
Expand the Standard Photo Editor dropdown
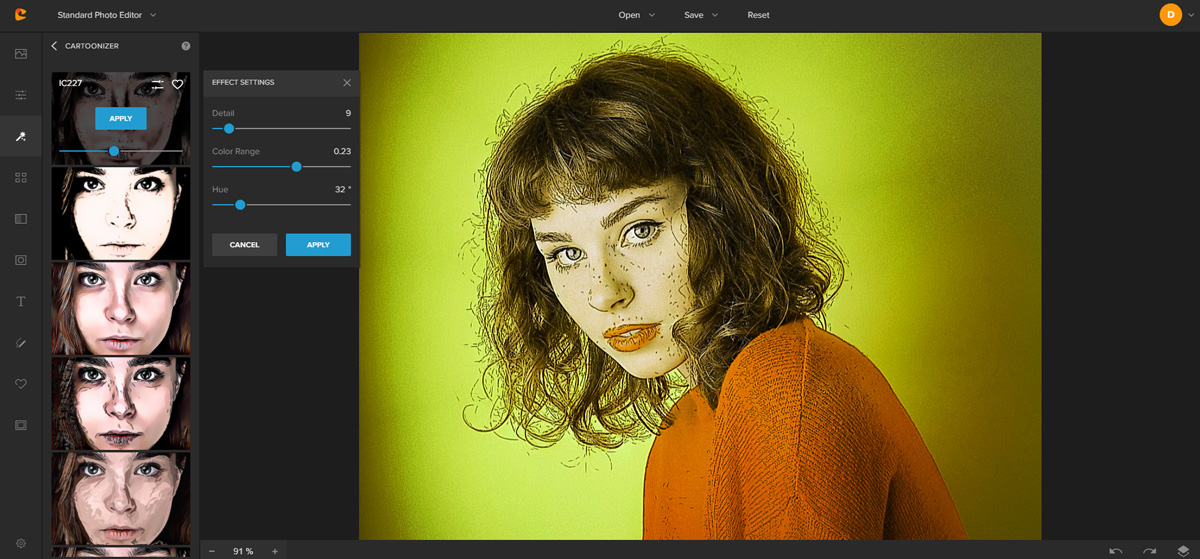point(106,15)
